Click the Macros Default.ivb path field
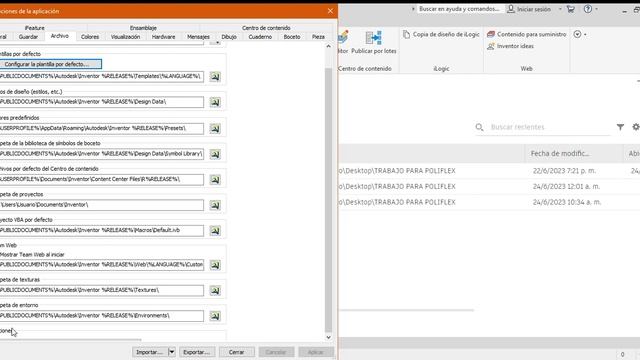The width and height of the screenshot is (640, 360). click(x=102, y=230)
